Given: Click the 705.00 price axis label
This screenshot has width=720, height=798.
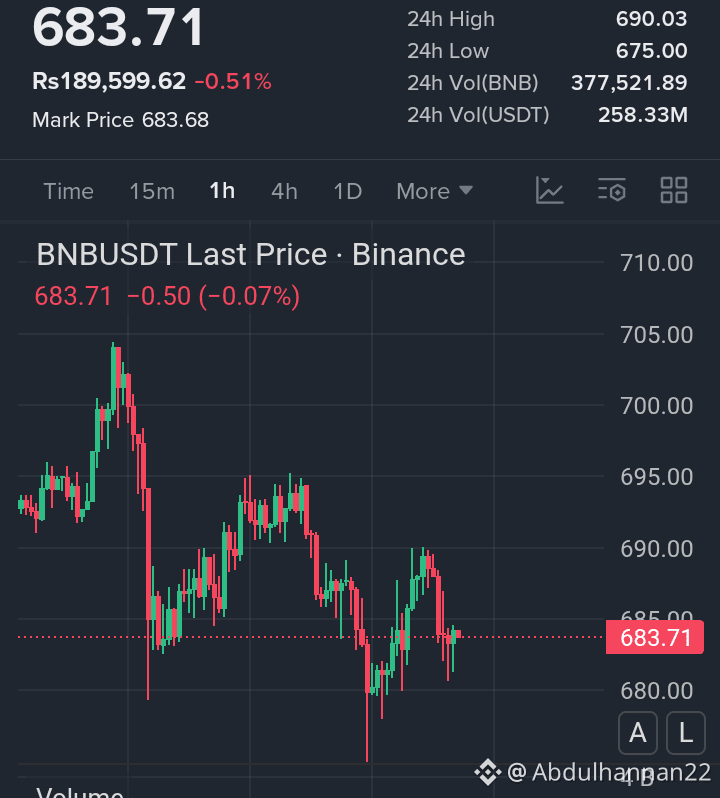Looking at the screenshot, I should click(x=656, y=335).
